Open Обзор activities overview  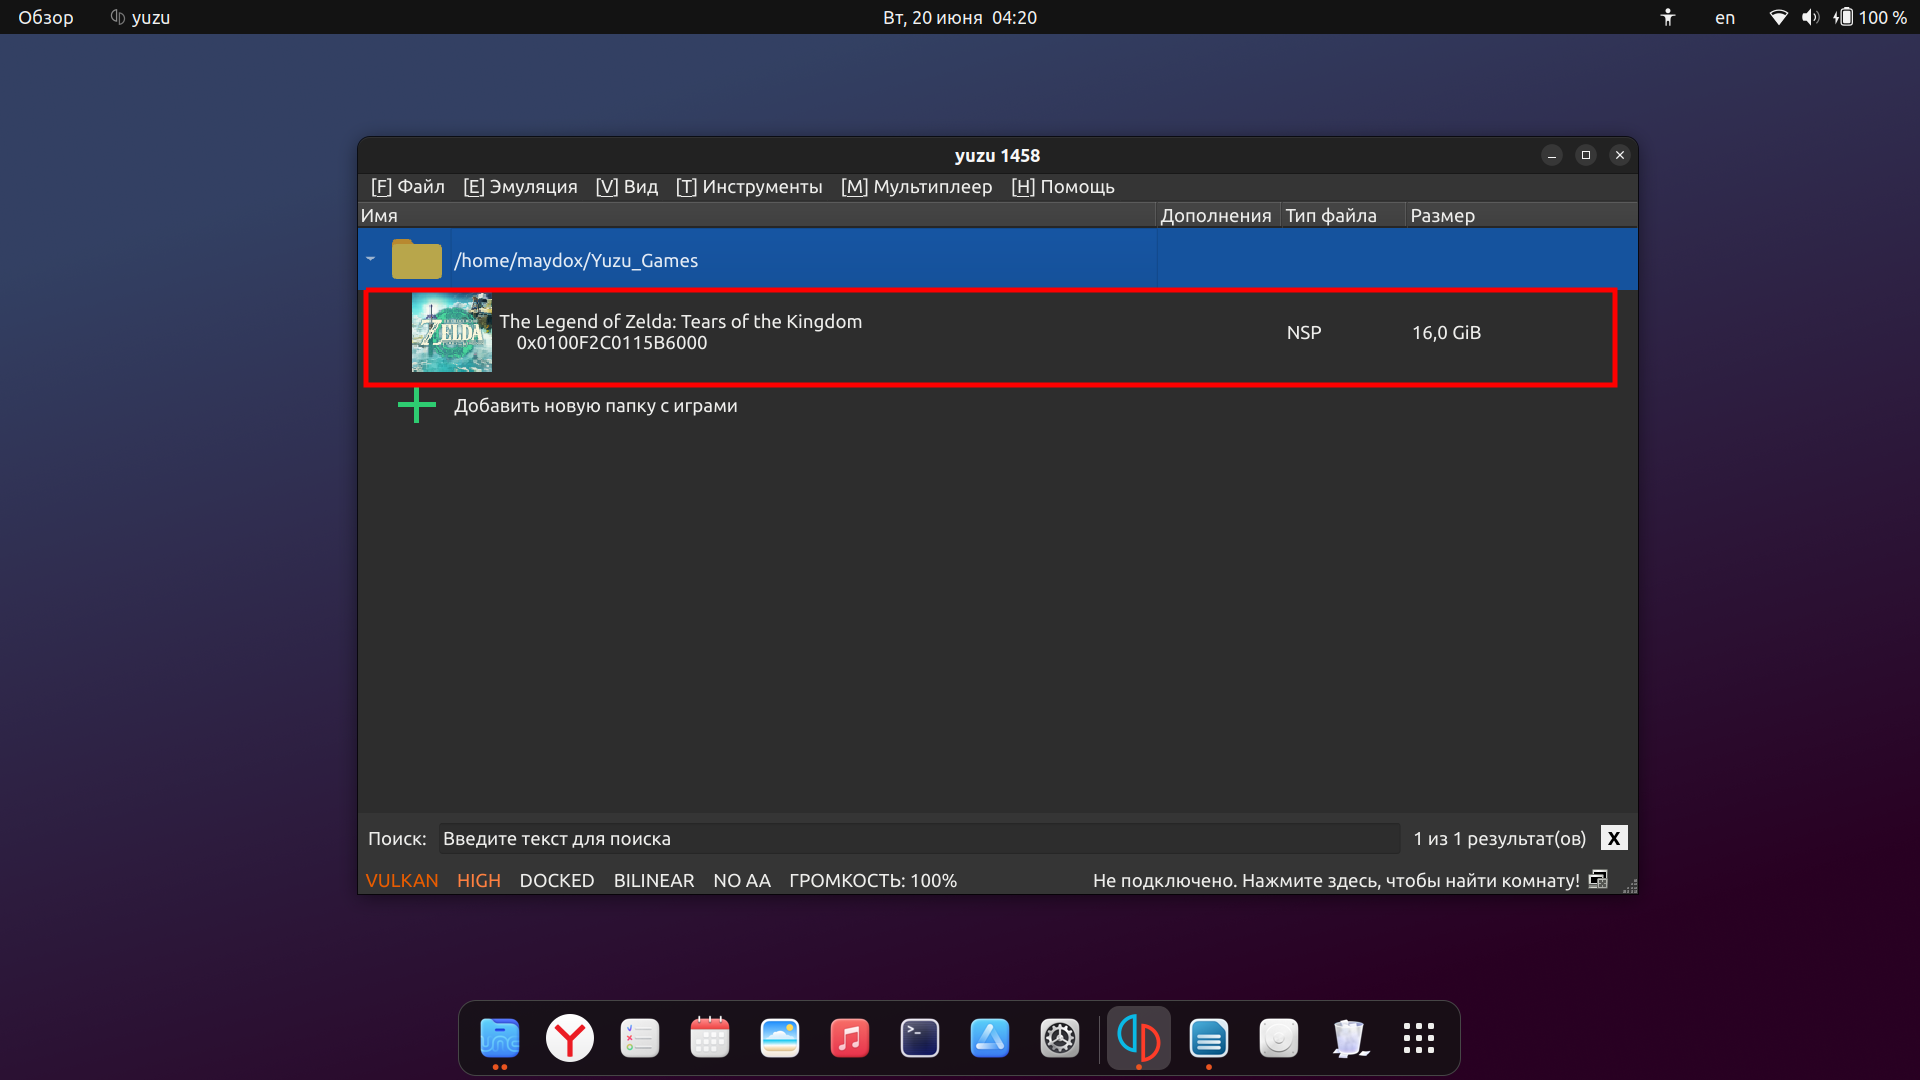click(46, 17)
